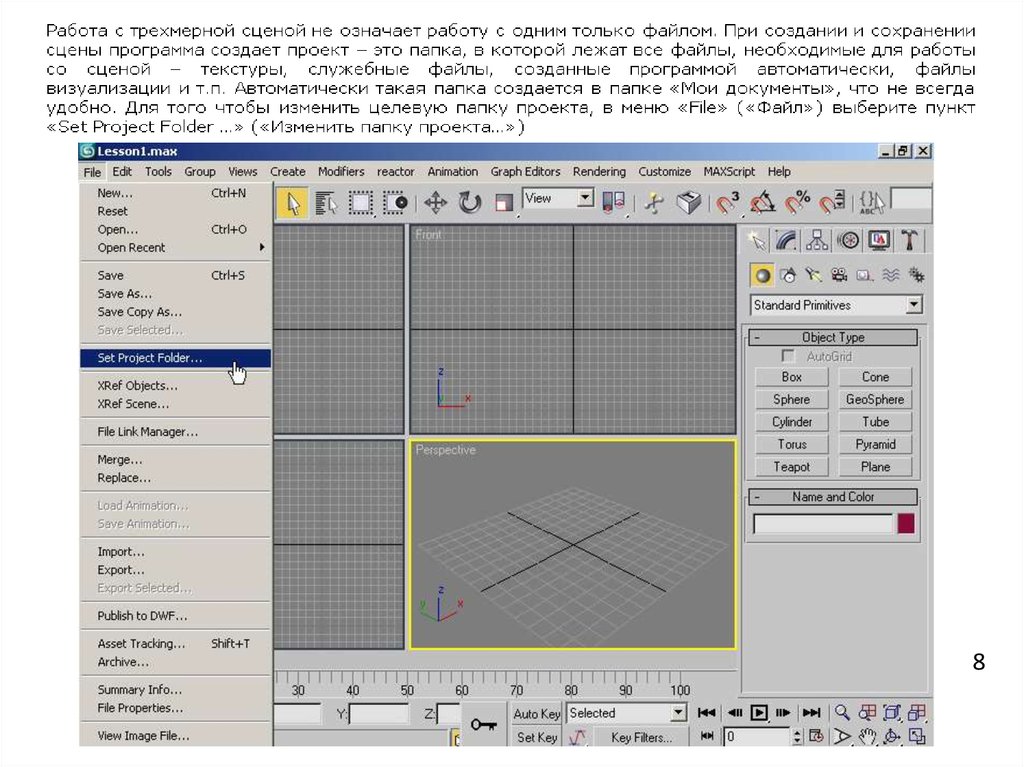Click the Select by Name tool
Viewport: 1024px width, 767px height.
coord(326,203)
